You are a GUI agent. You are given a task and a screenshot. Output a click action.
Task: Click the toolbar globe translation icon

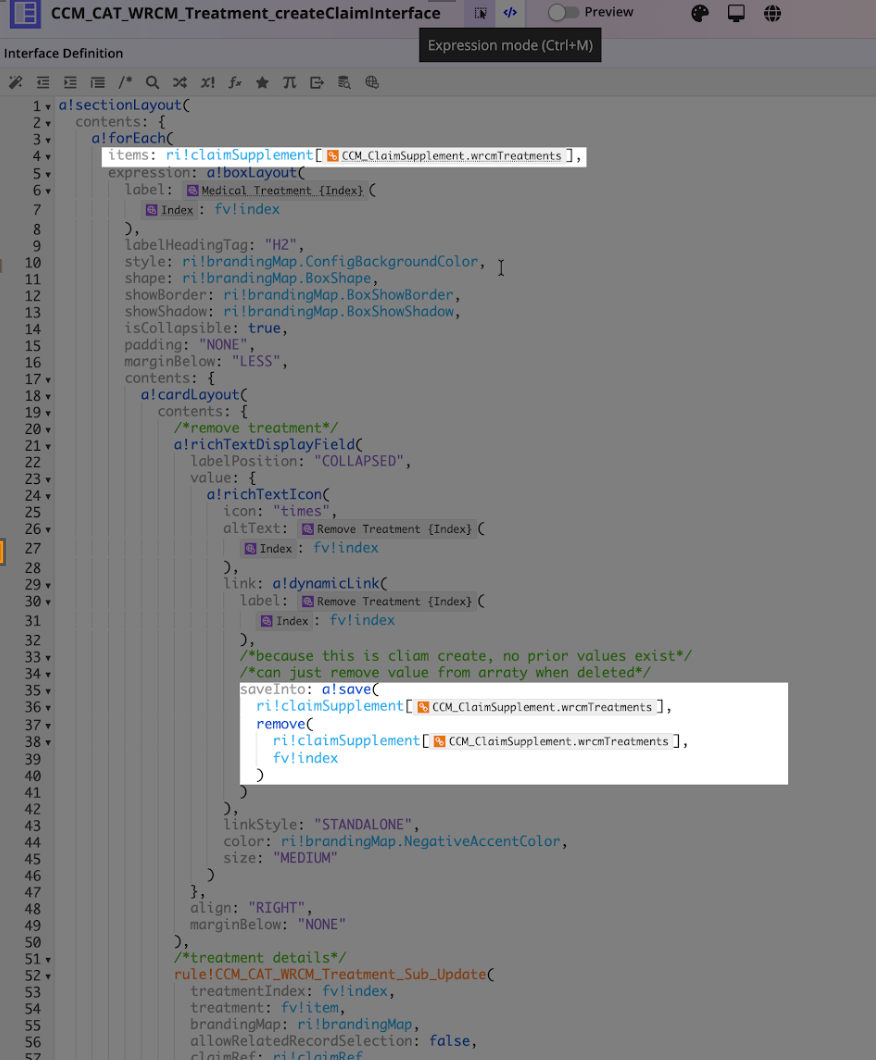click(372, 82)
